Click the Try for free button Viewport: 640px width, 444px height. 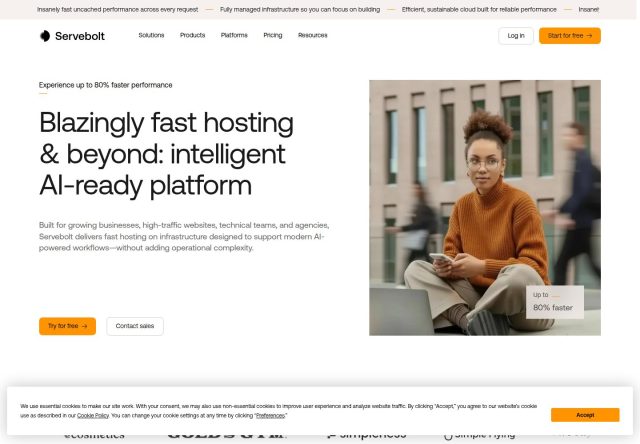click(67, 326)
